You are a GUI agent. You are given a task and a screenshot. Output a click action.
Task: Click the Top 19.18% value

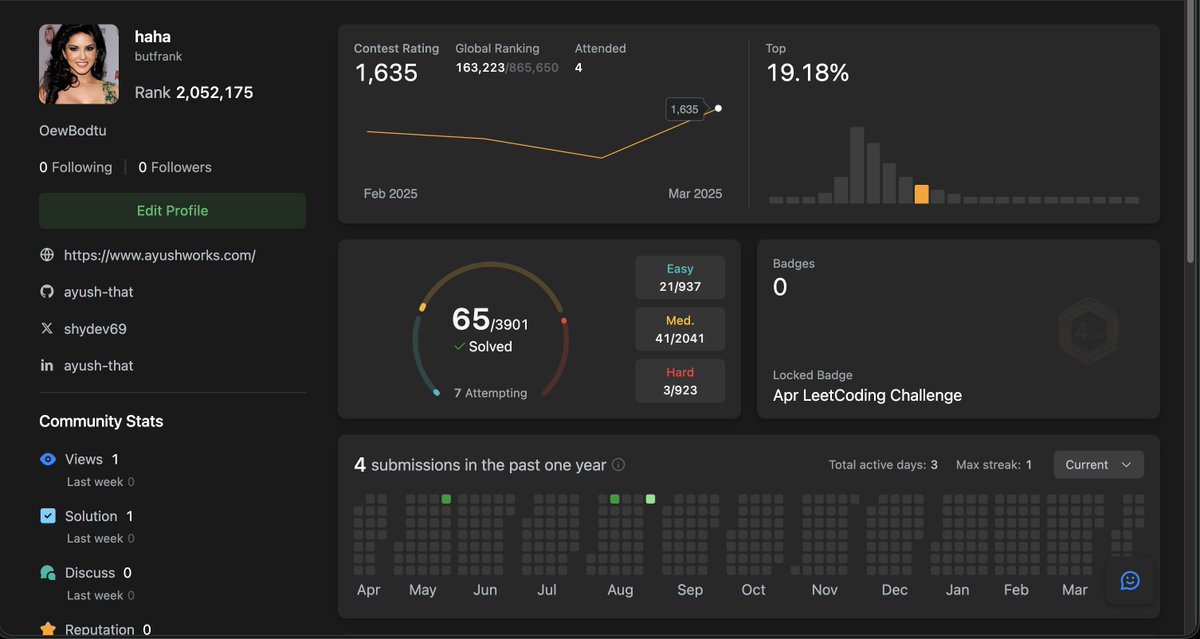tap(808, 73)
